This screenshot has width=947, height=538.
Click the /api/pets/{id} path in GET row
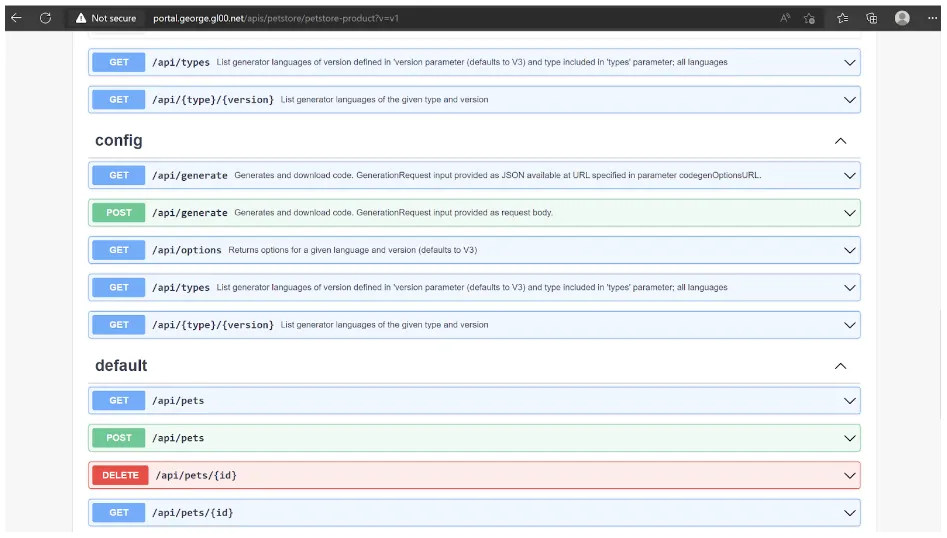[x=193, y=513]
